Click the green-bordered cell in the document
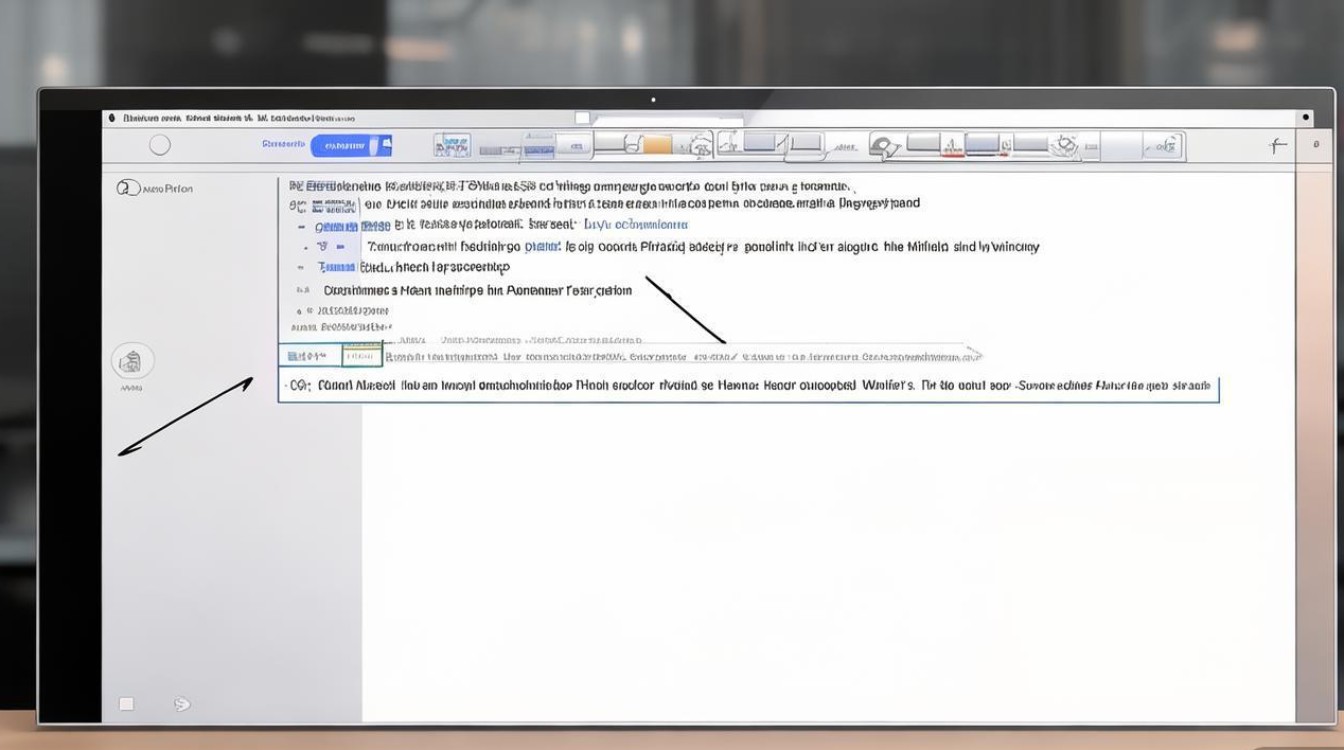 (x=361, y=356)
